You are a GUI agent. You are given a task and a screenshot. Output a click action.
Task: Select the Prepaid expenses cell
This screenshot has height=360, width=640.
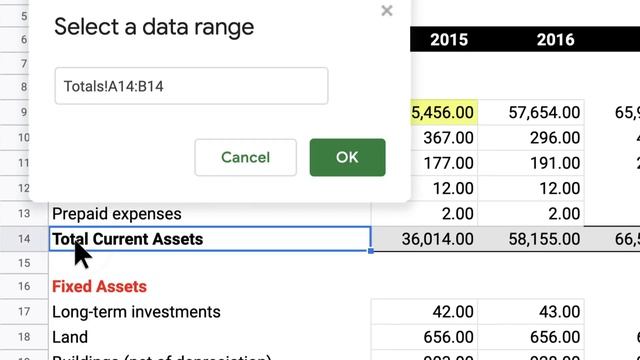210,214
